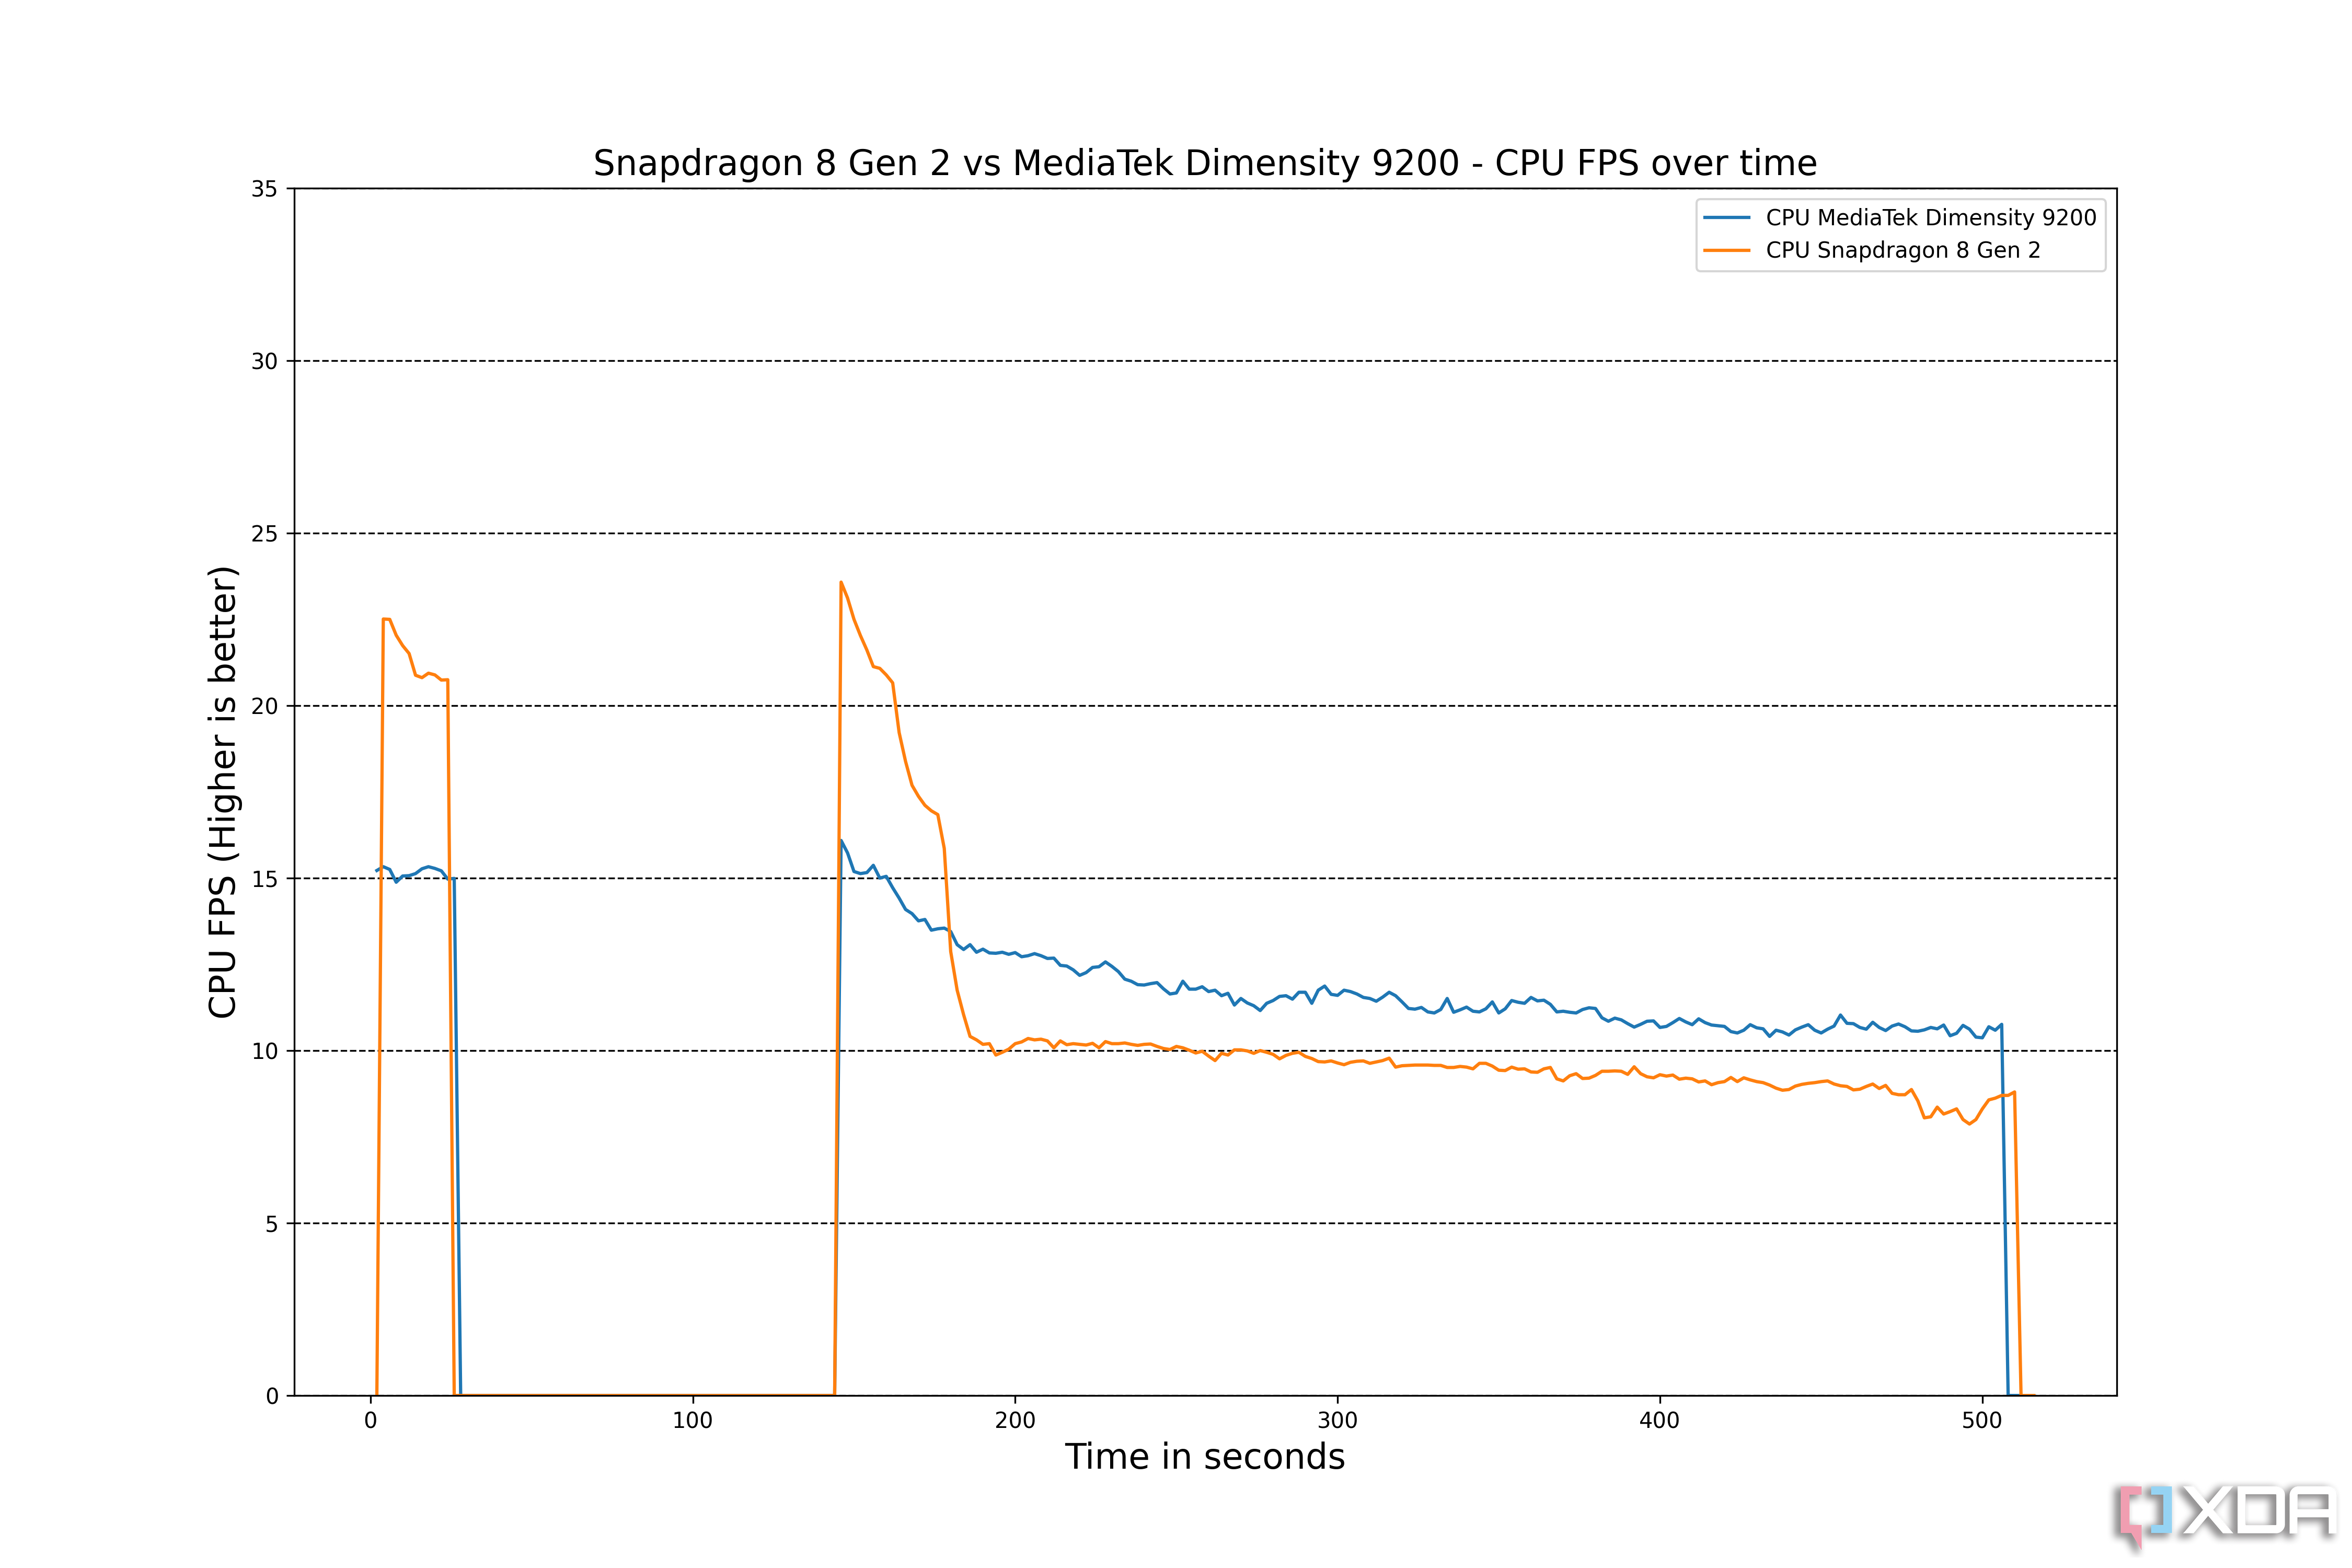The image size is (2352, 1568).
Task: Click the chart title about Snapdragon vs MediaTek
Action: tap(1205, 163)
